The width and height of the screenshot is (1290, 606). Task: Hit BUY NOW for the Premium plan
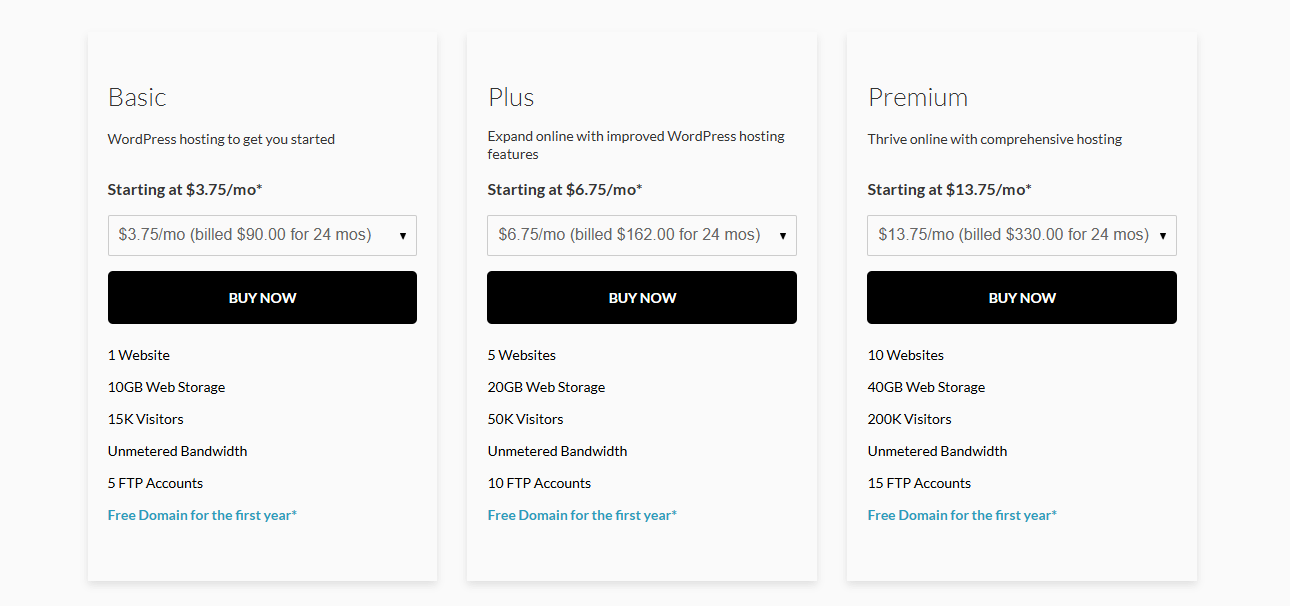[1021, 298]
